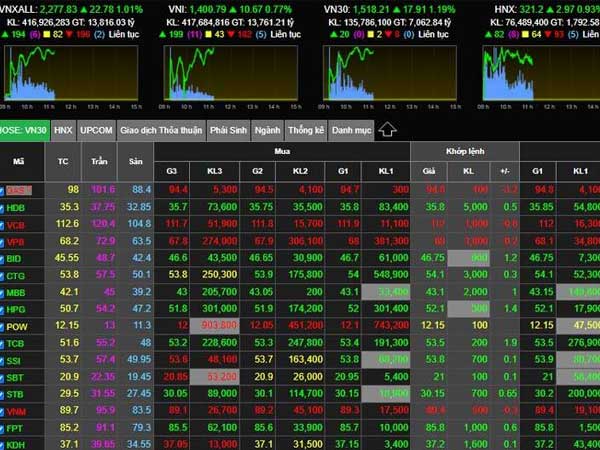Click the up-arrow icon beside Danh mục tab
The width and height of the screenshot is (600, 450).
[x=388, y=130]
